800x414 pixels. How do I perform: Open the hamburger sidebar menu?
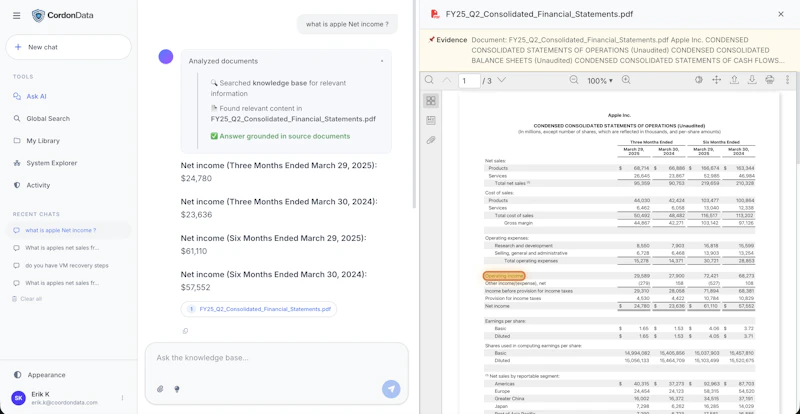[17, 15]
